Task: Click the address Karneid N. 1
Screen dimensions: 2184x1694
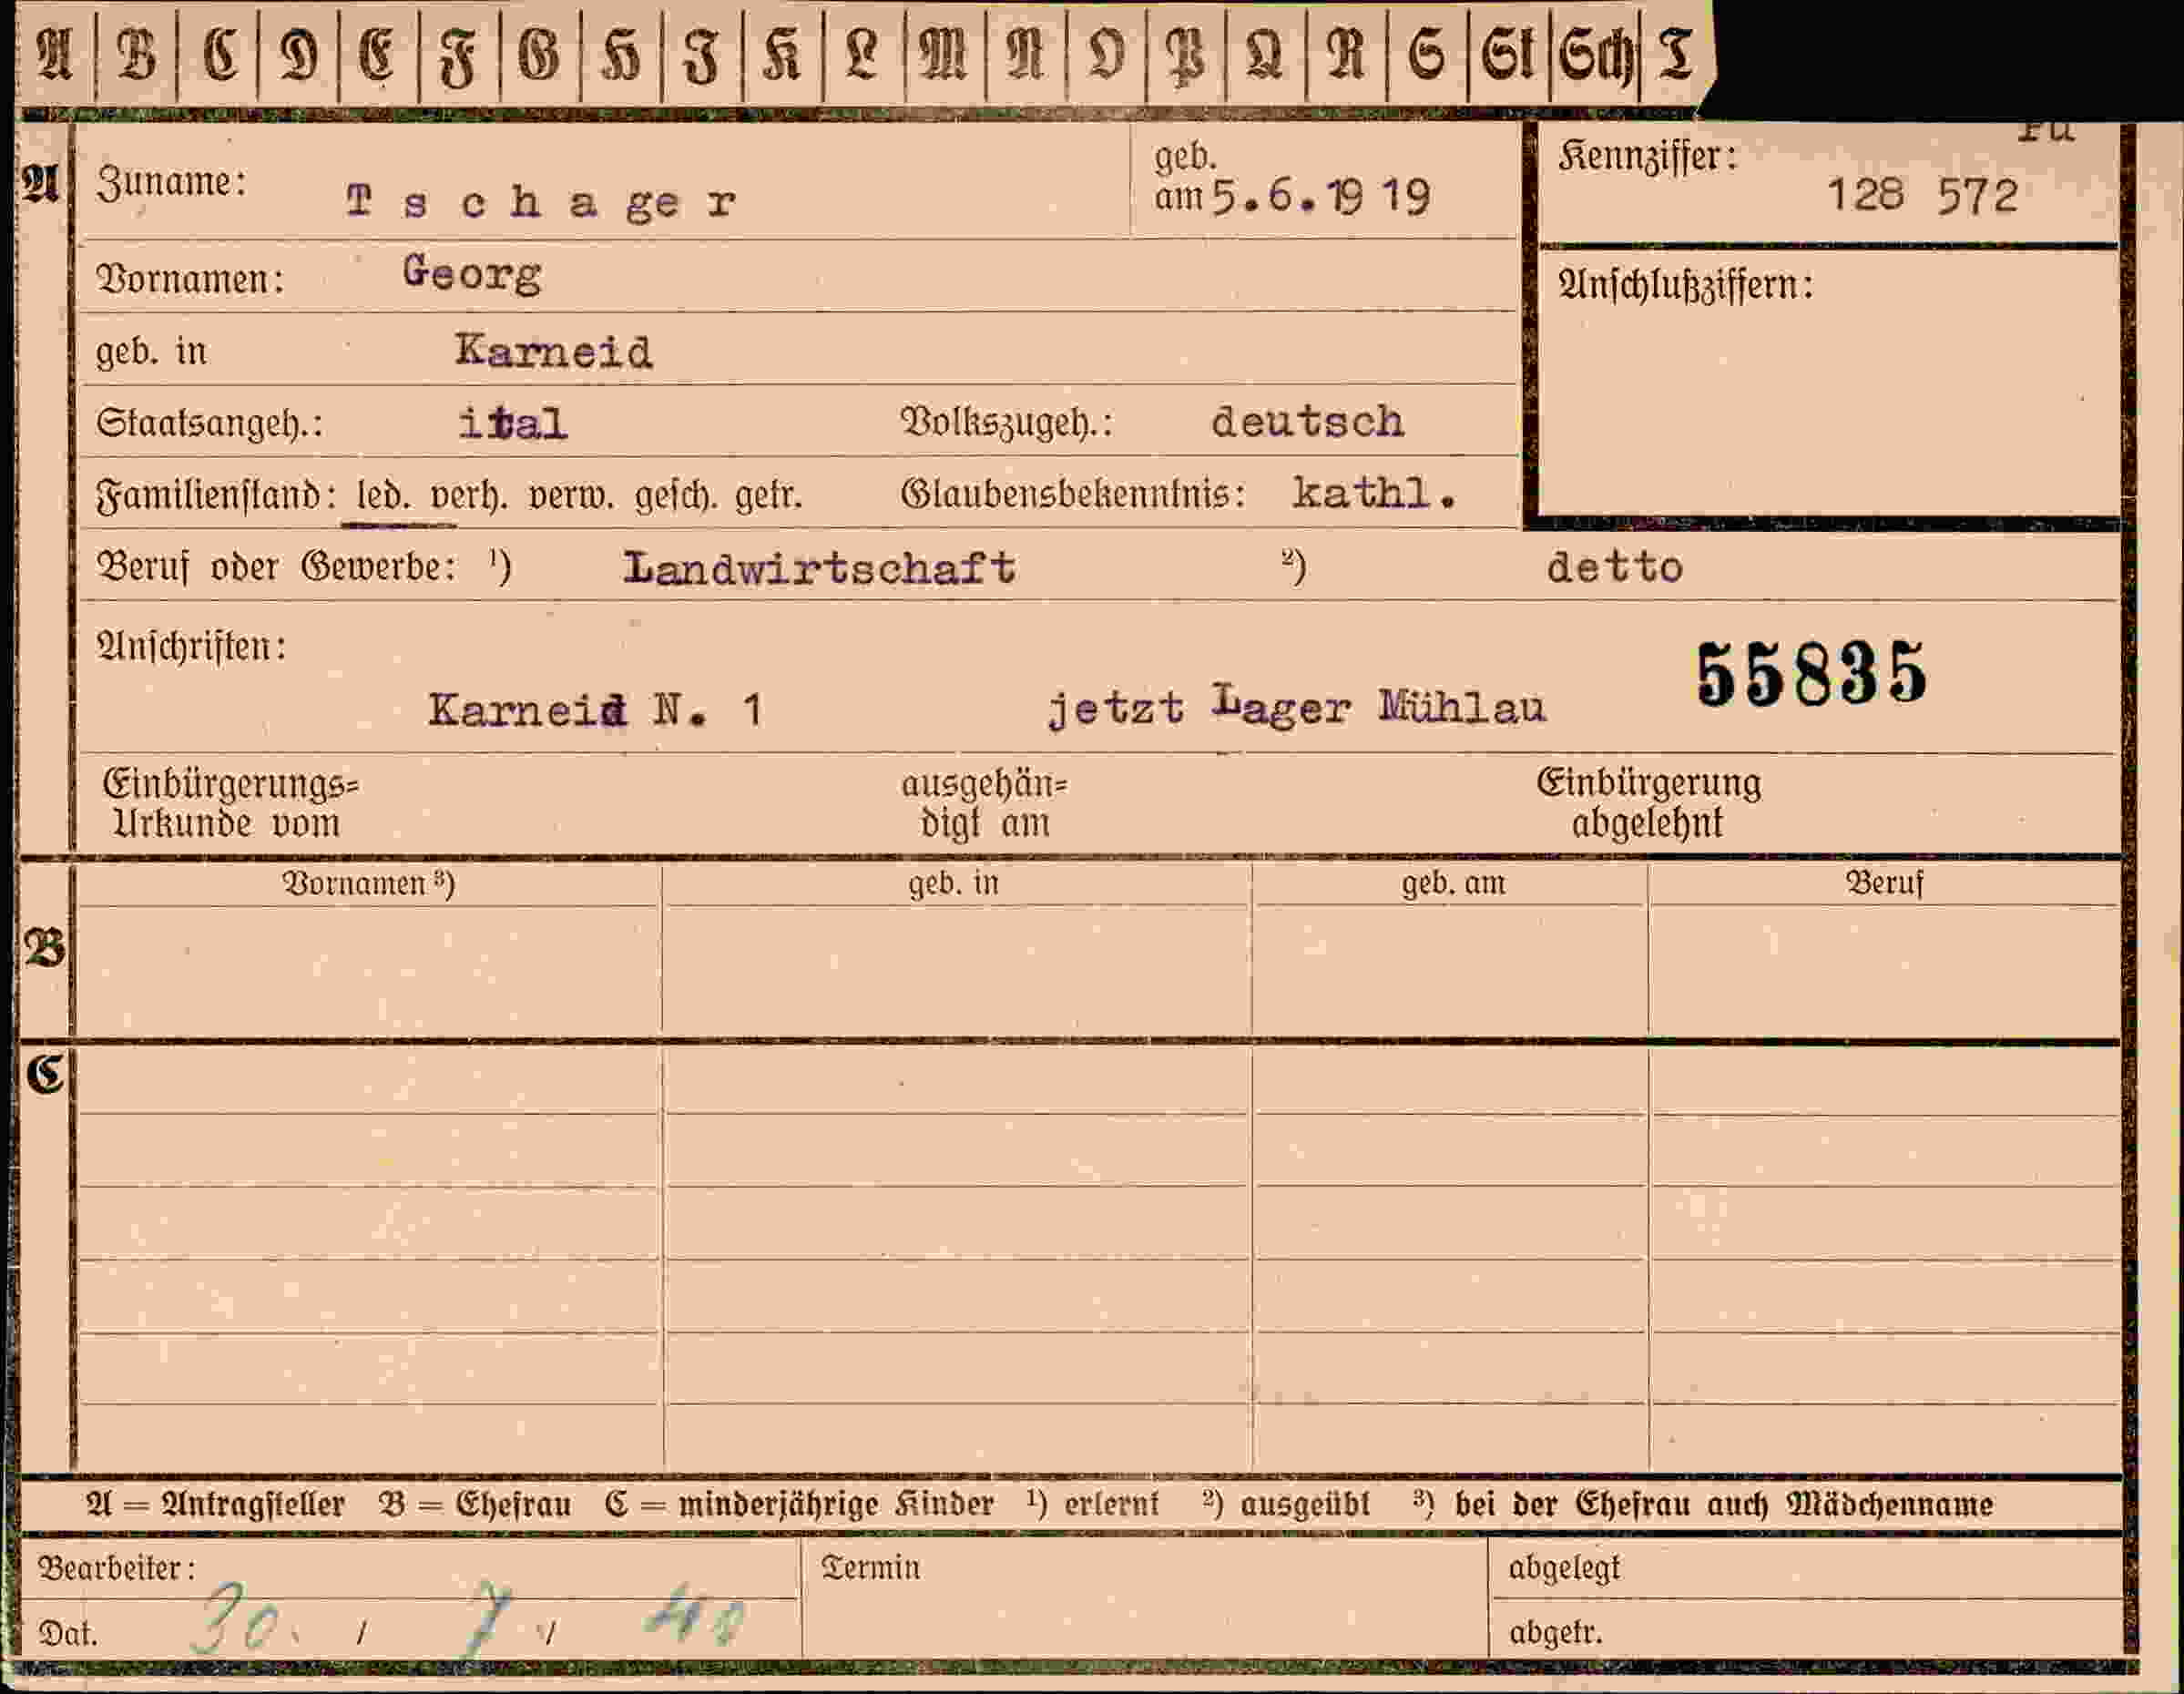Action: [x=596, y=710]
